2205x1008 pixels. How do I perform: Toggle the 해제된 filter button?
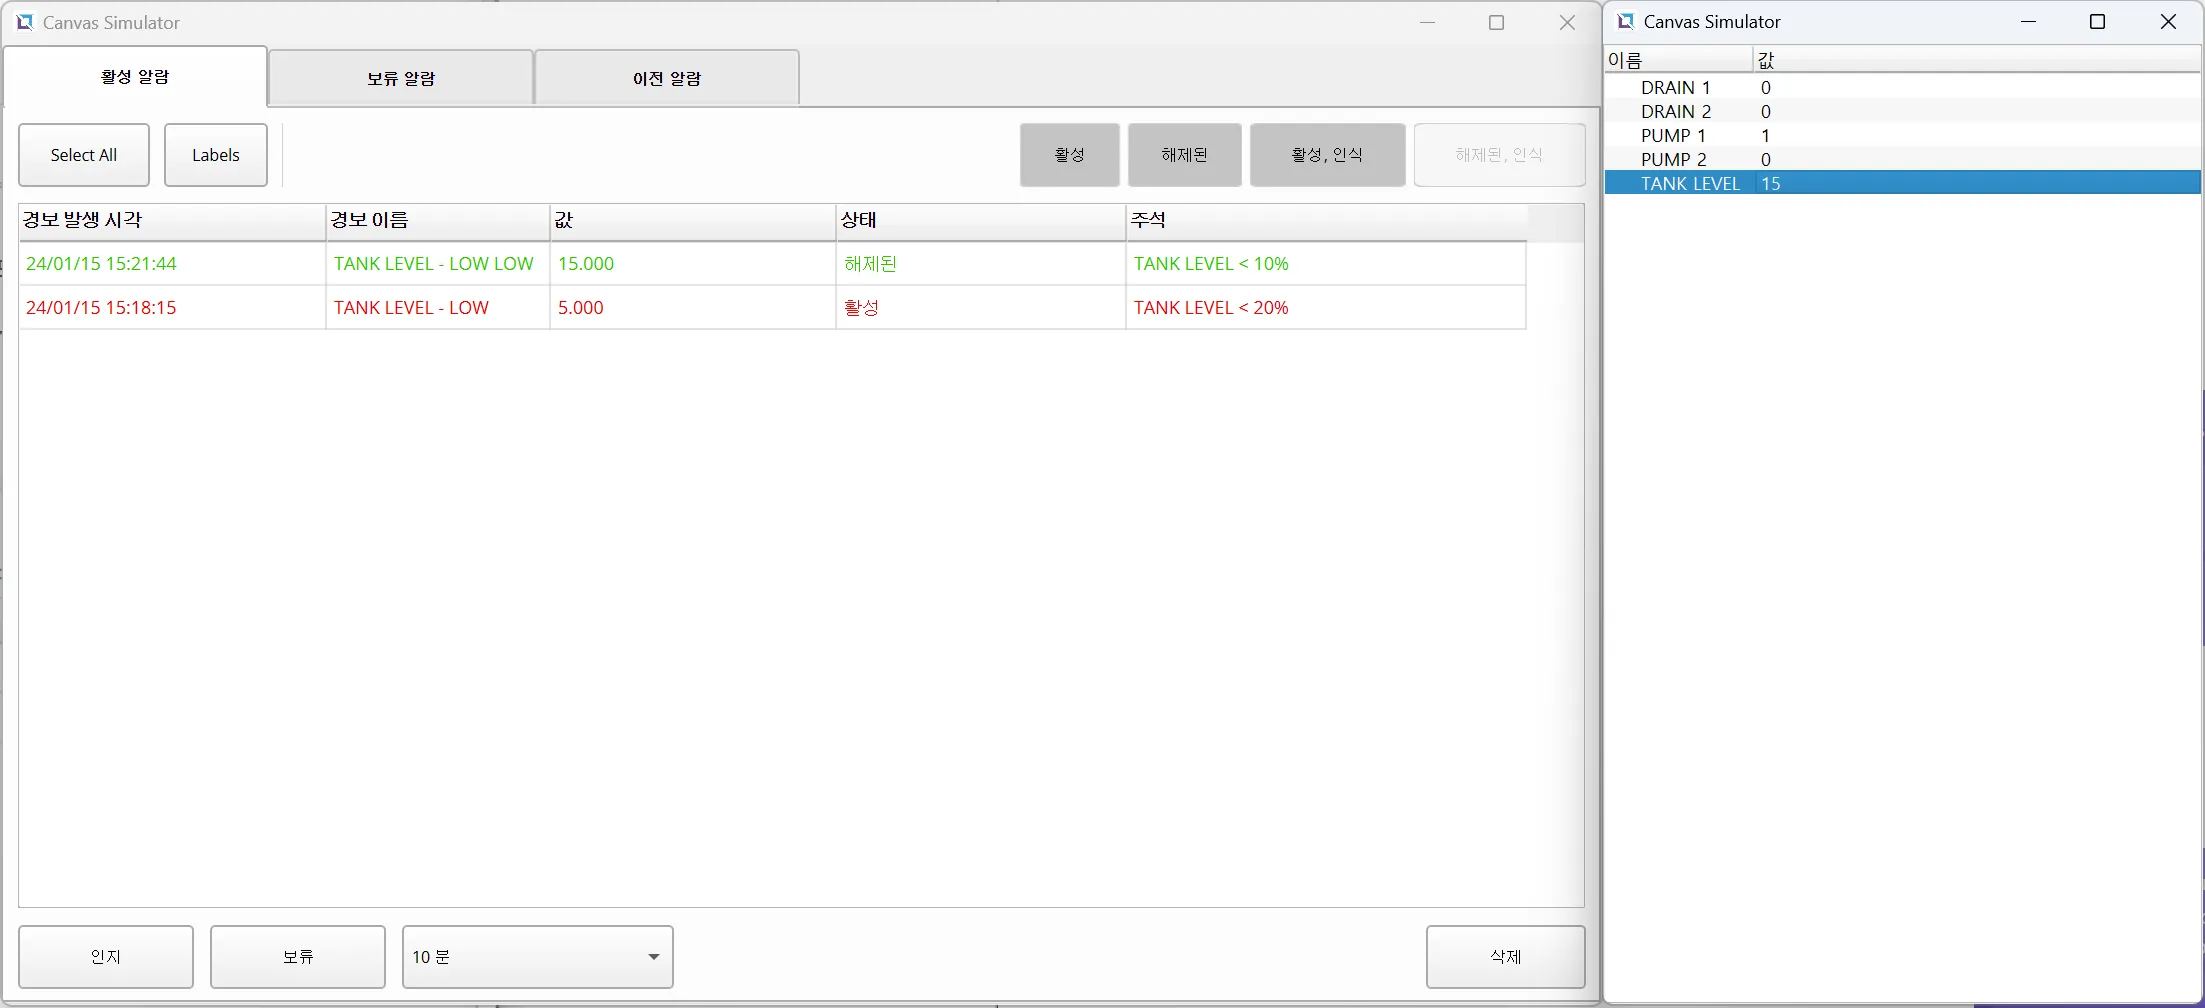coord(1184,155)
